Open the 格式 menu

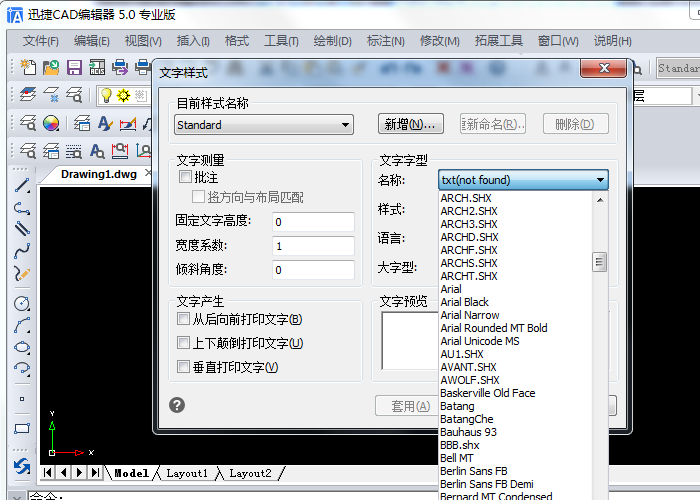coord(237,41)
